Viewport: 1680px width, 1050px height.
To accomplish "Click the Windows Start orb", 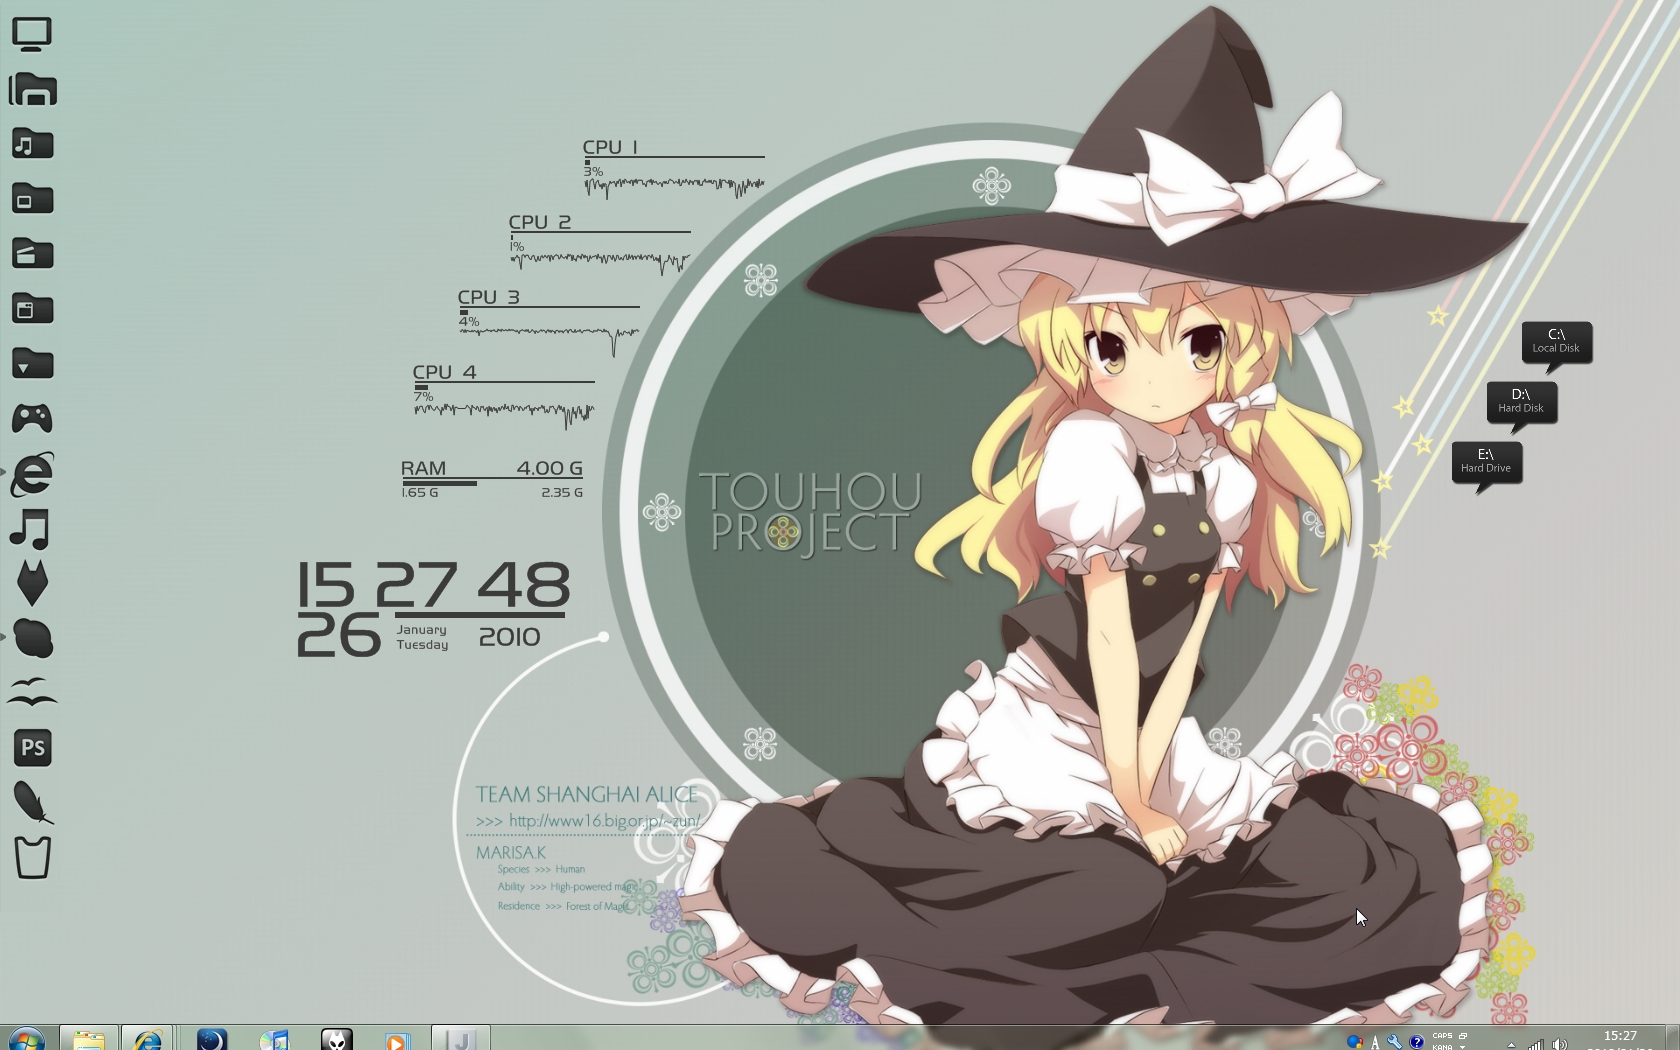I will 26,1039.
